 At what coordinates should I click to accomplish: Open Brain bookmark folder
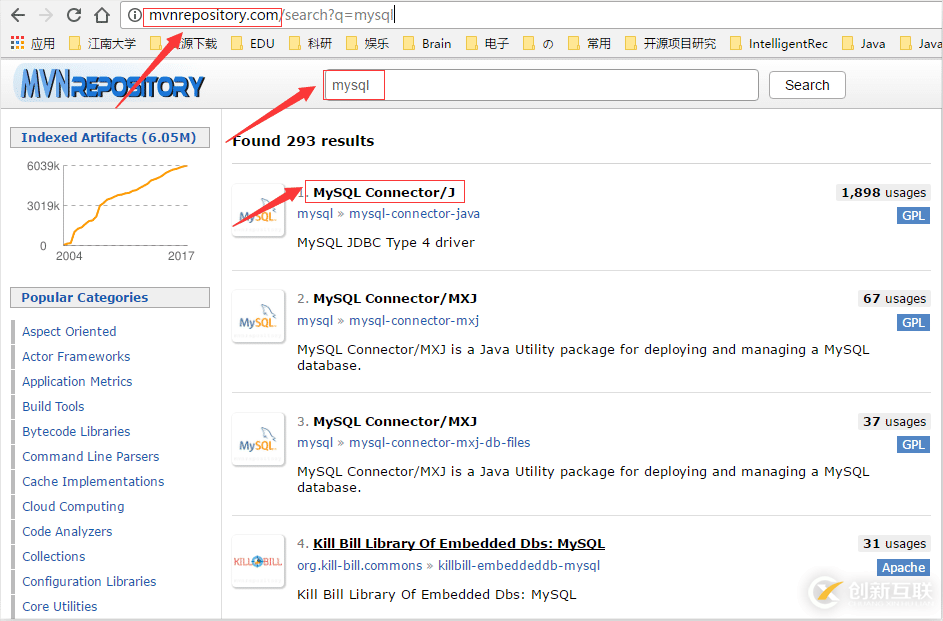click(x=427, y=43)
